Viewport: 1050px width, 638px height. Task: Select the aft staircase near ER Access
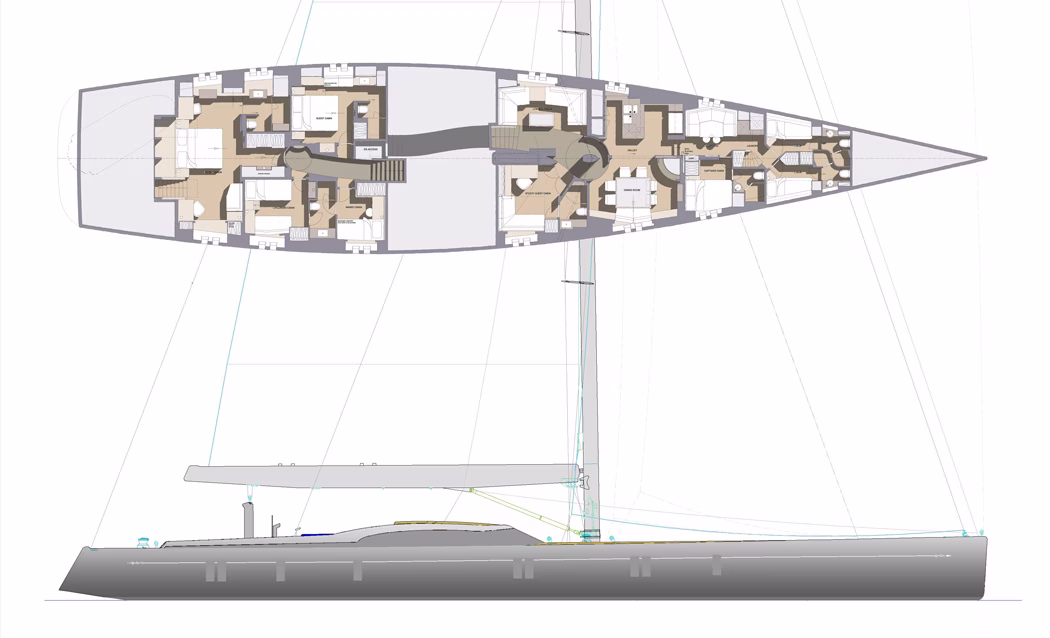coord(386,169)
